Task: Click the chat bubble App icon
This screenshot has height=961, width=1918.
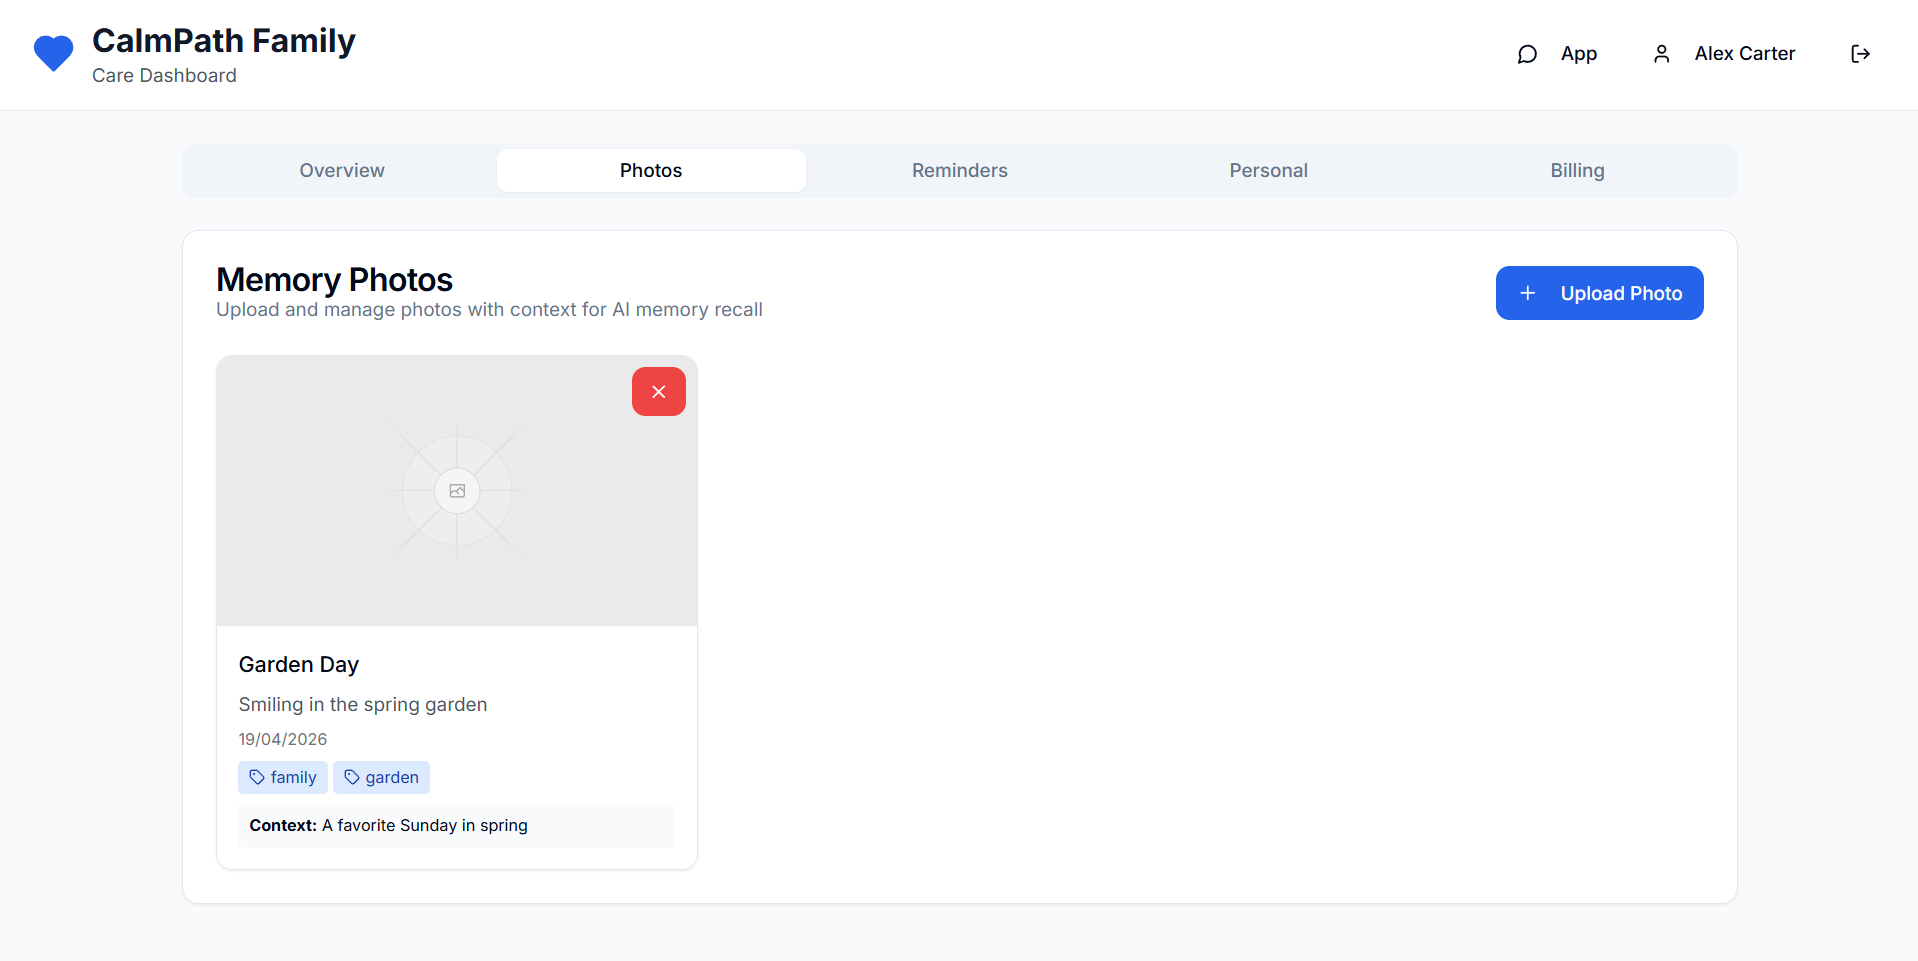Action: point(1527,54)
